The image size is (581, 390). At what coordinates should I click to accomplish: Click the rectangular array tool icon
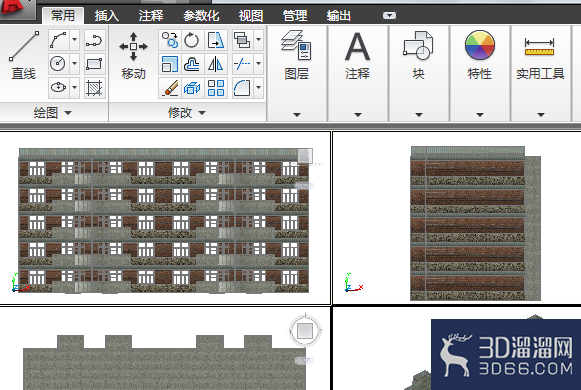[216, 88]
